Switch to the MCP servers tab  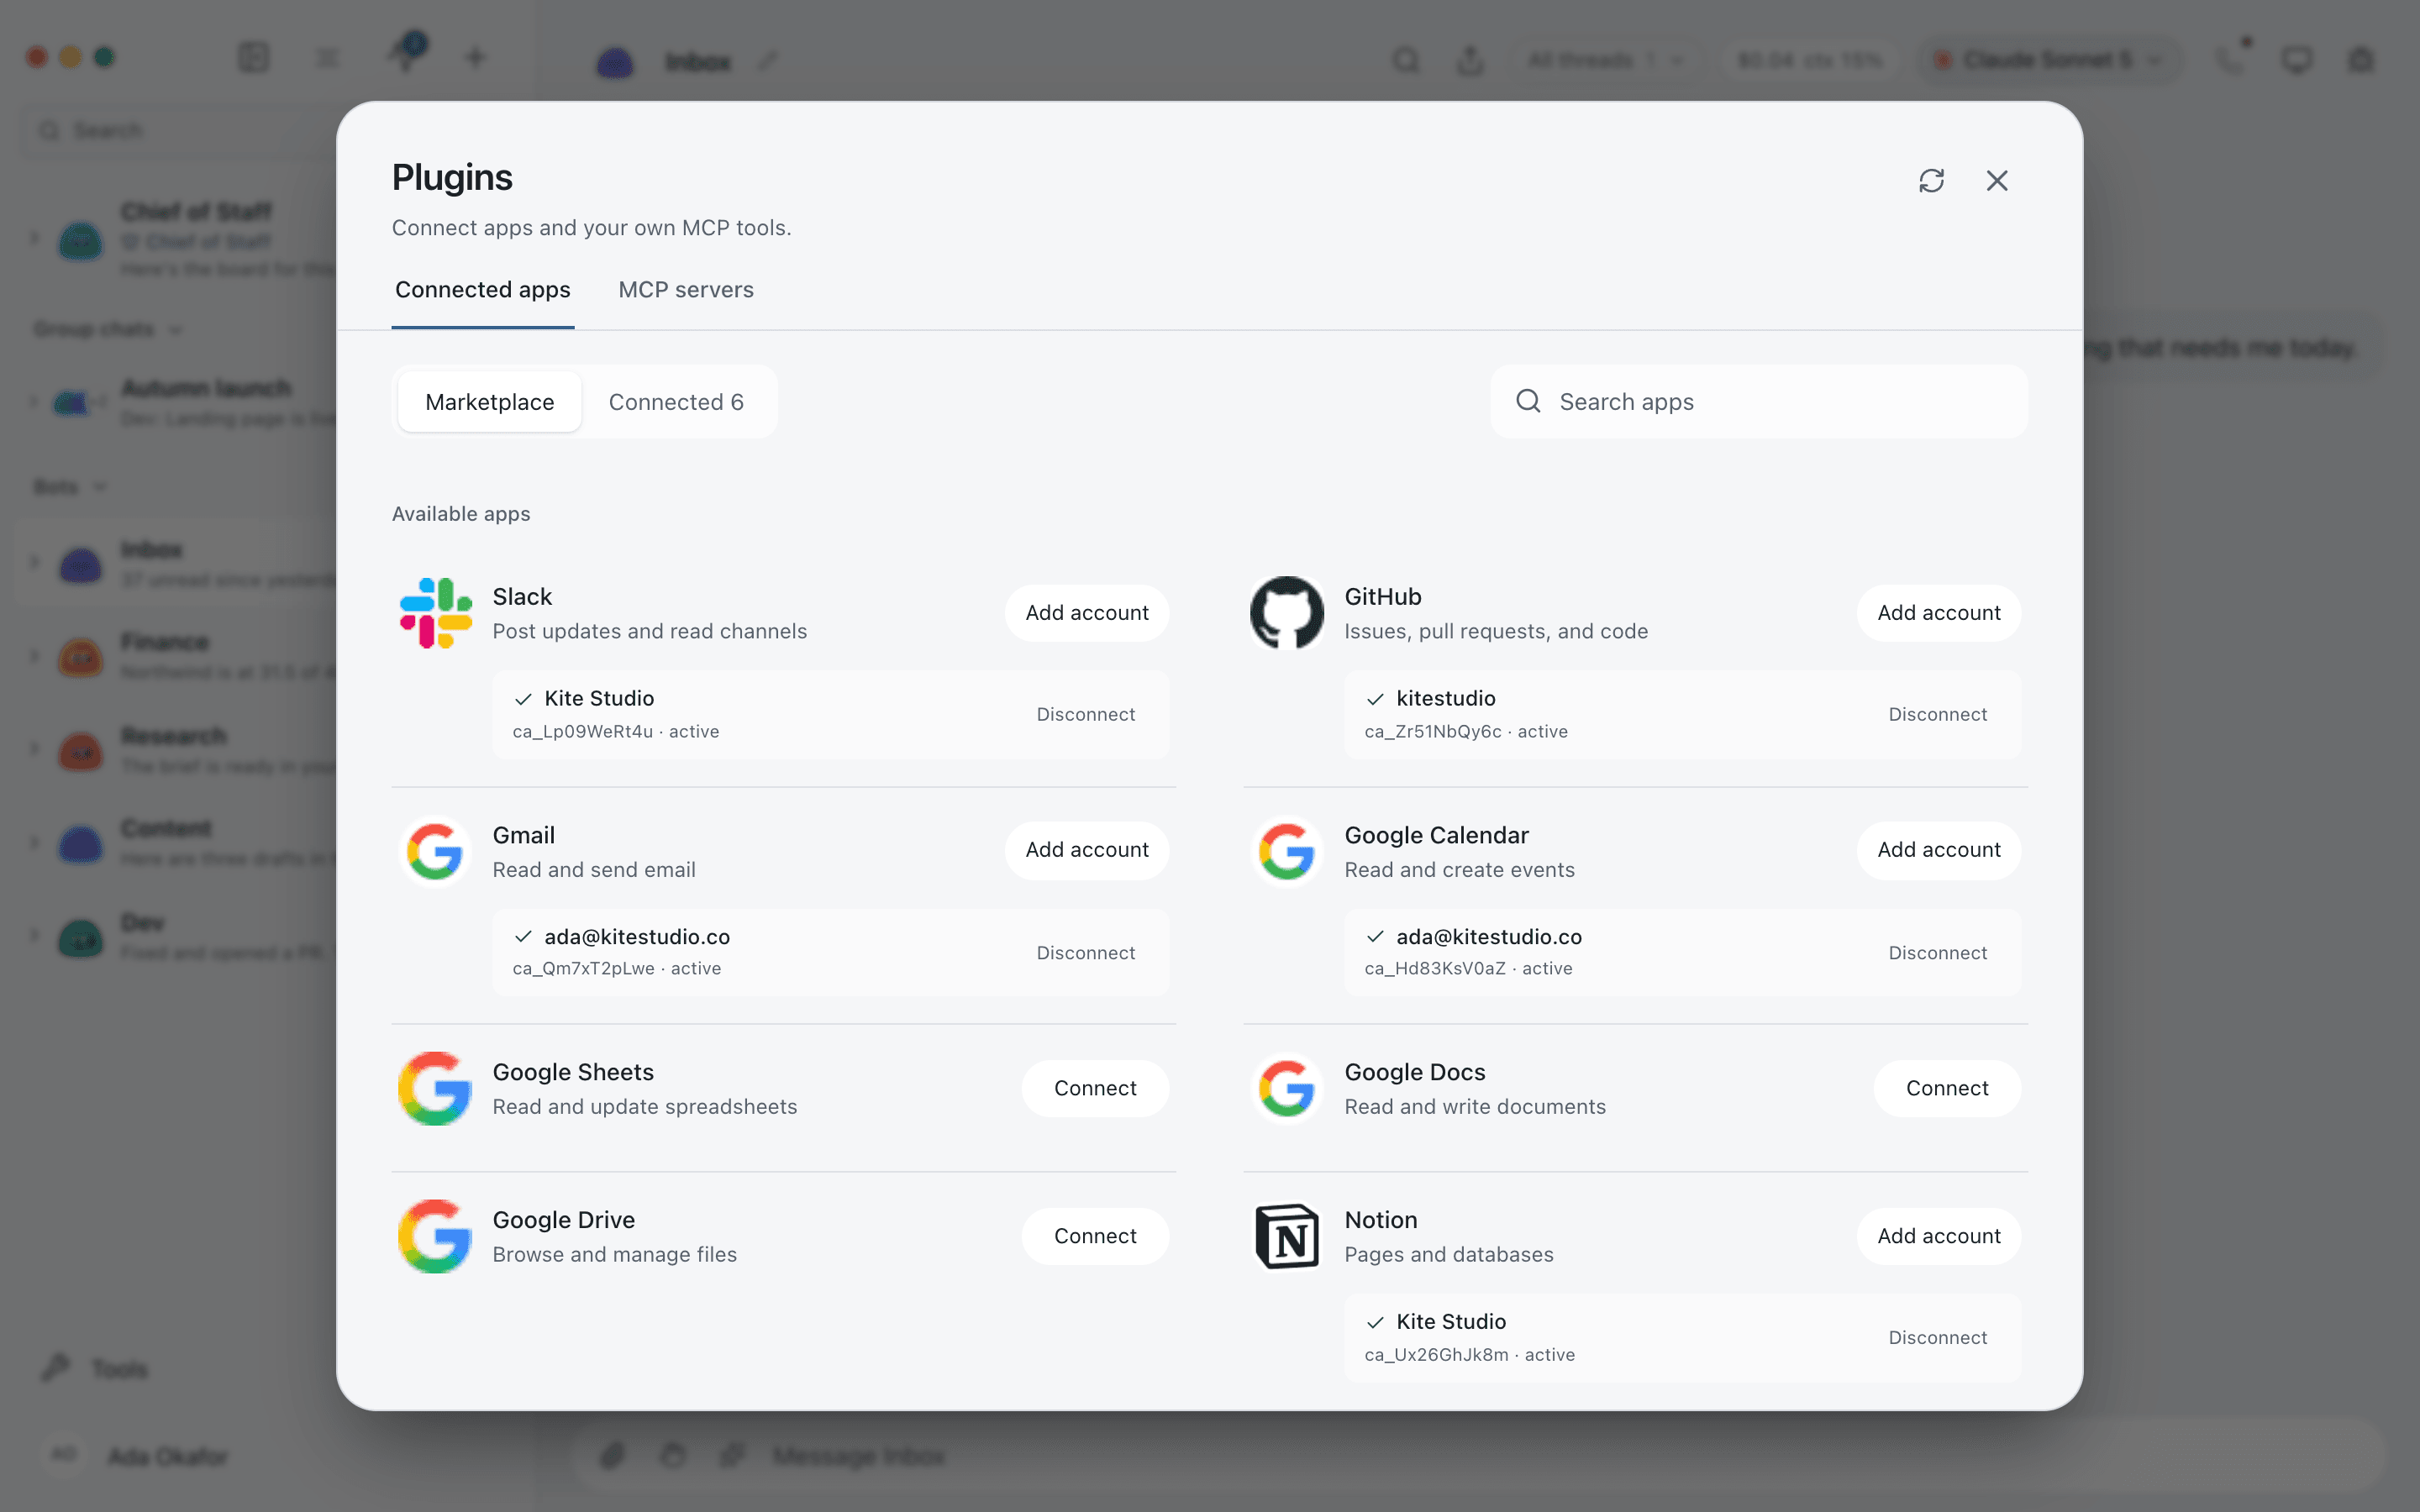(x=686, y=290)
